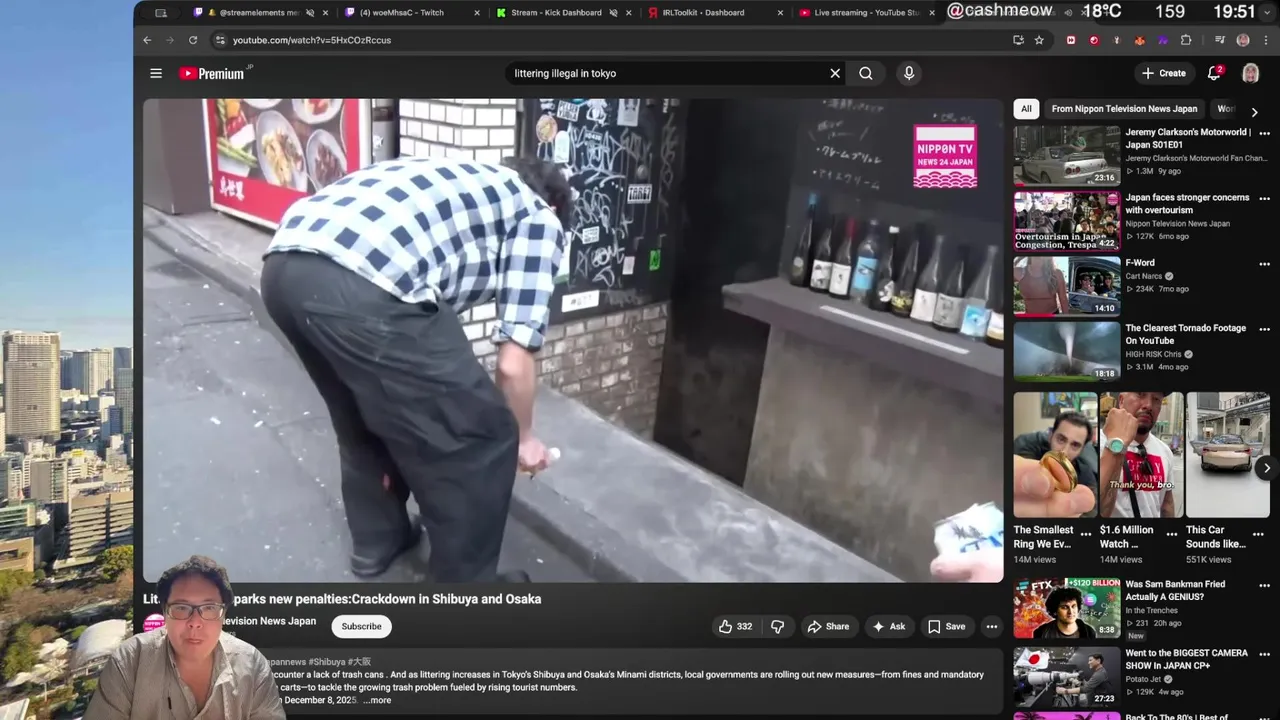The width and height of the screenshot is (1280, 720).
Task: Switch to Stream - Kick Dashboard tab
Action: click(x=563, y=13)
